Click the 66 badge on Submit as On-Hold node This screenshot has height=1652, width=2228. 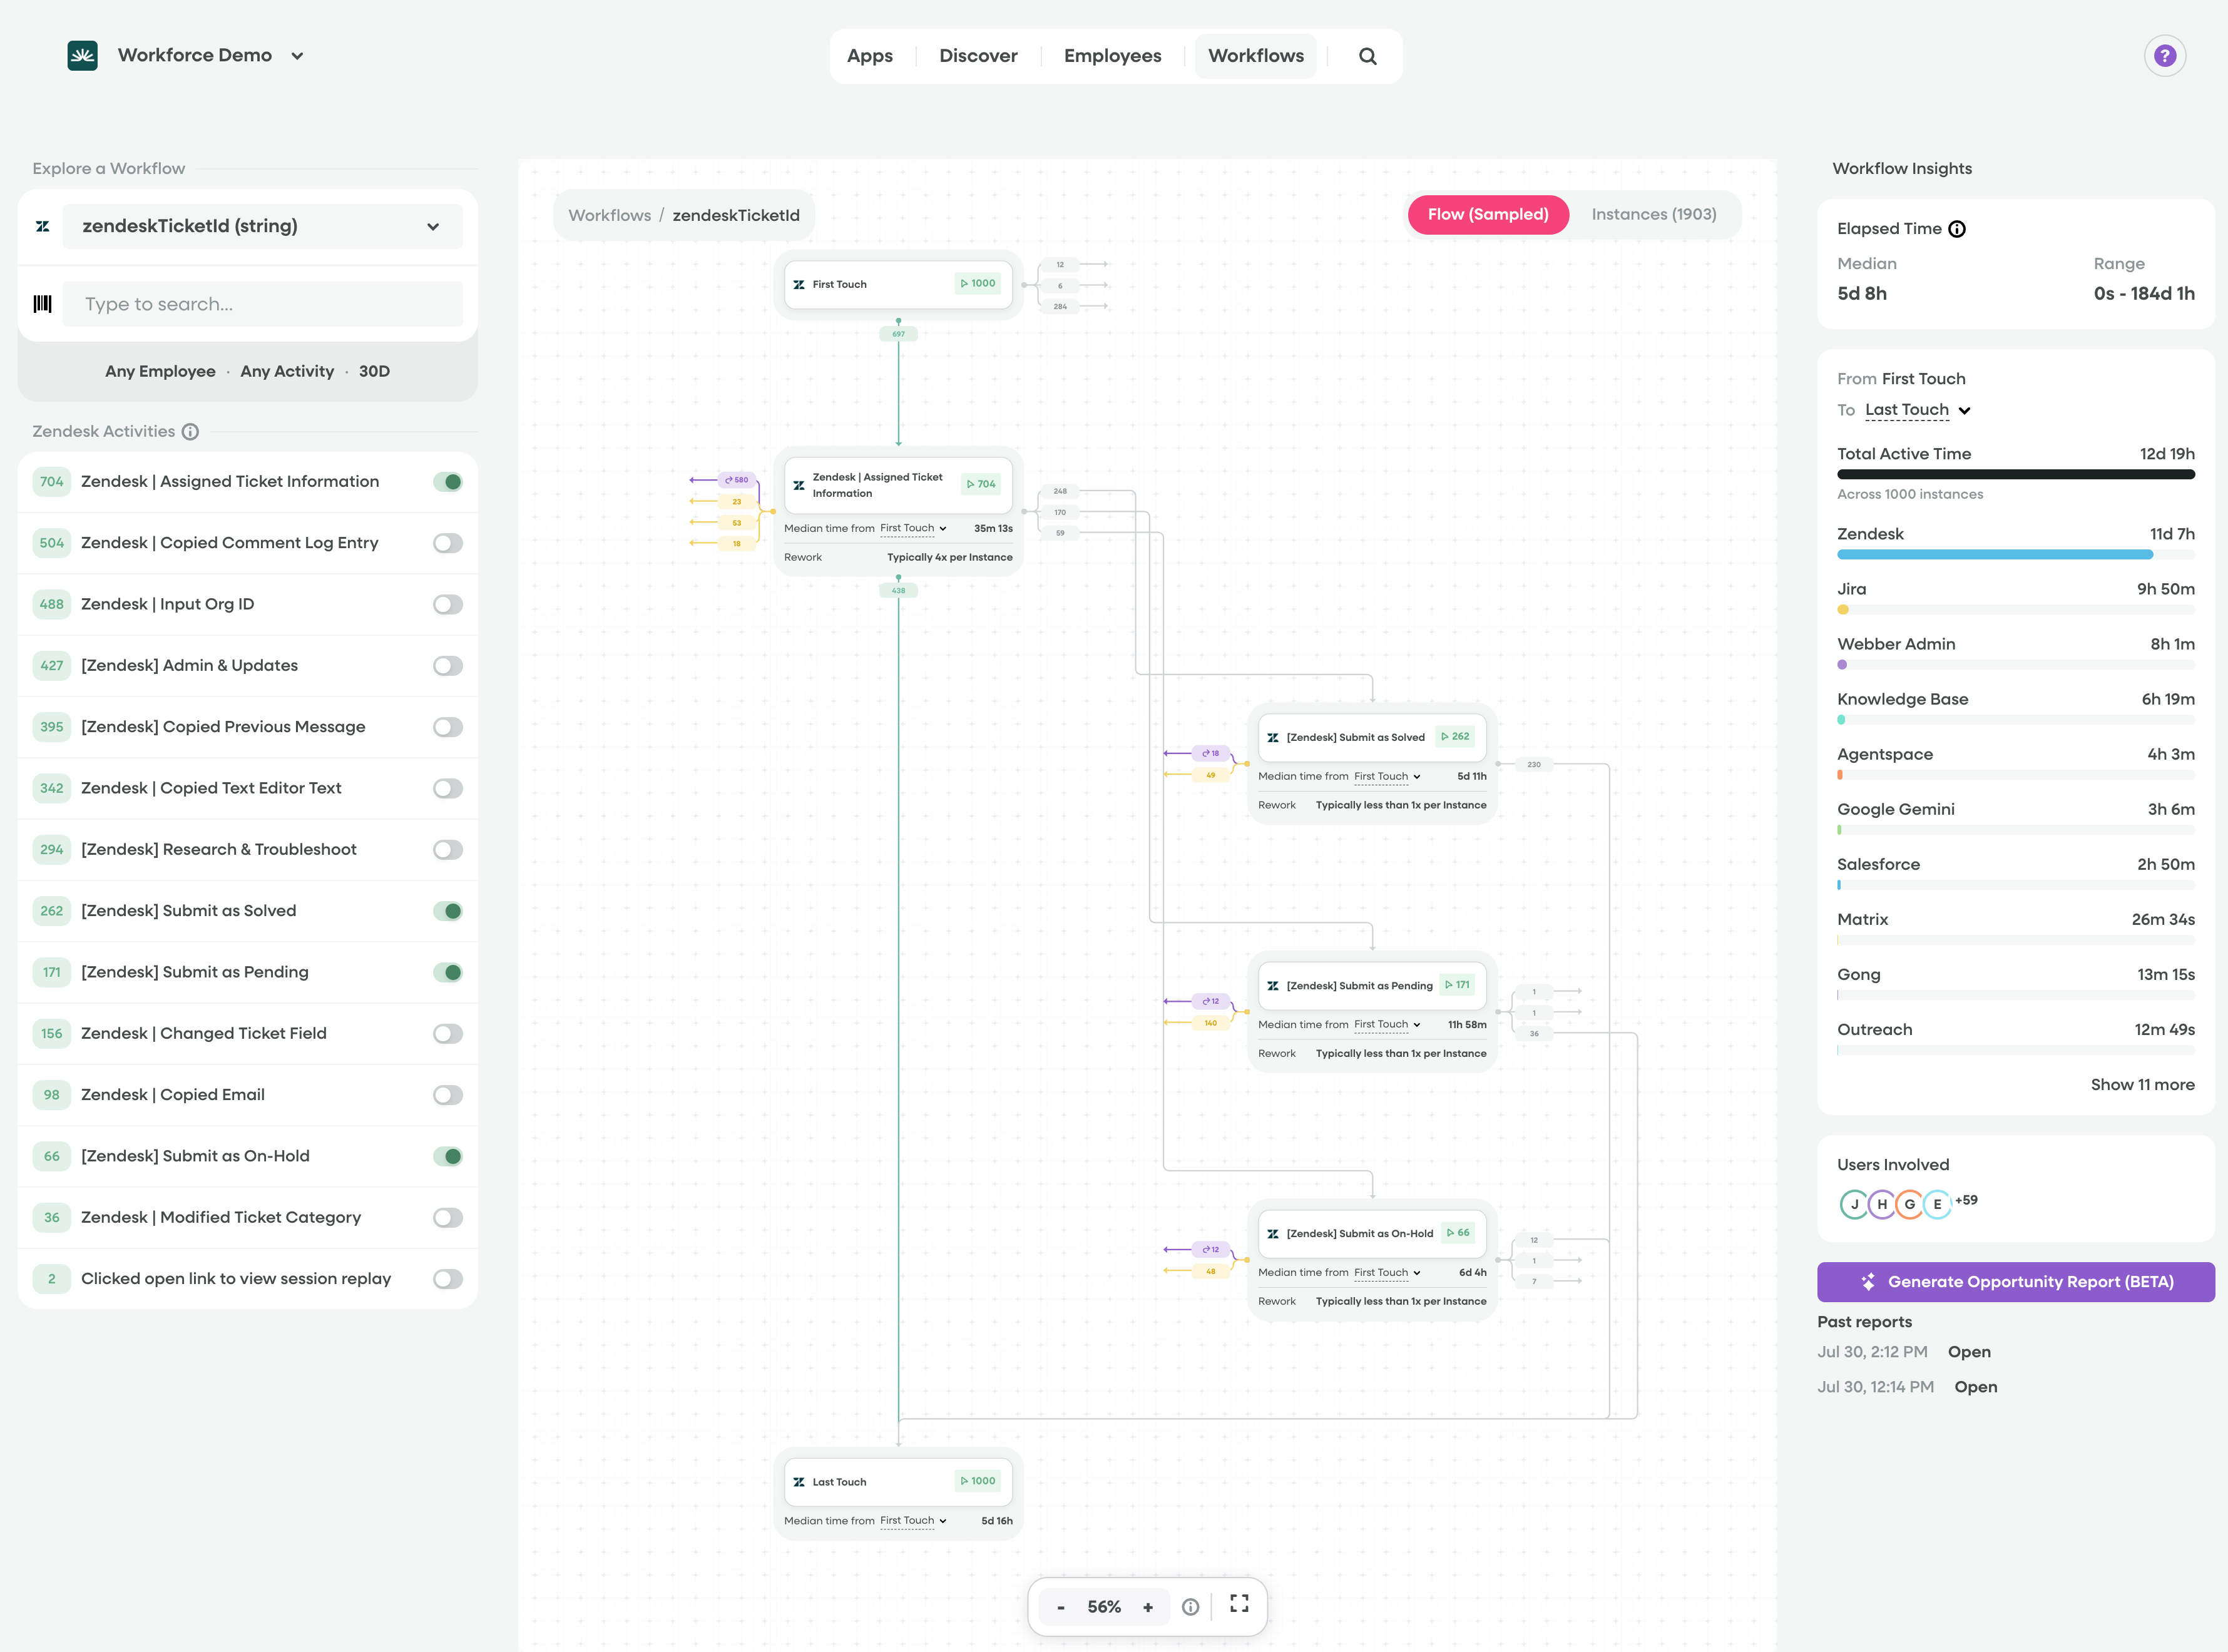coord(1458,1233)
